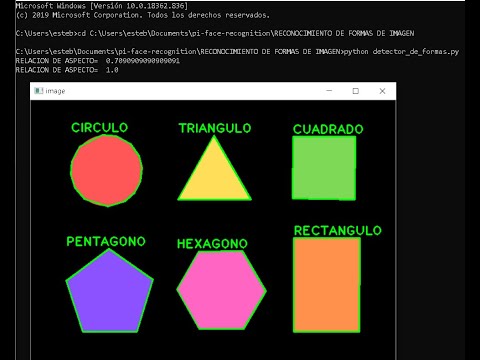
Task: Click the RELACION DE ASPECTO 1.0 line
Action: (x=67, y=70)
